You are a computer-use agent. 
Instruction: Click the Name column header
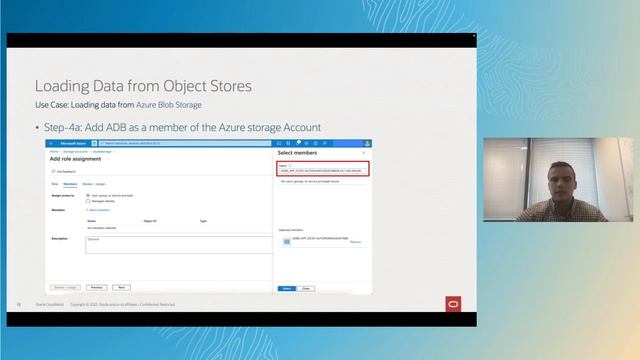[x=91, y=221]
